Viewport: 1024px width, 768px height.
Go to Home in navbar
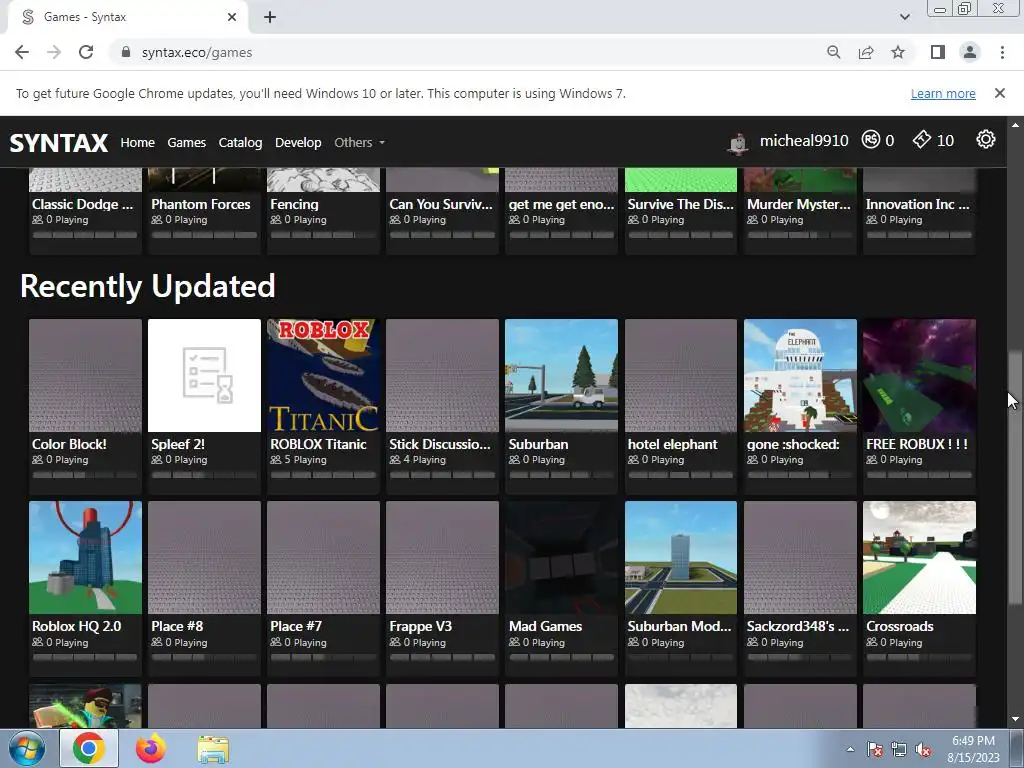137,142
